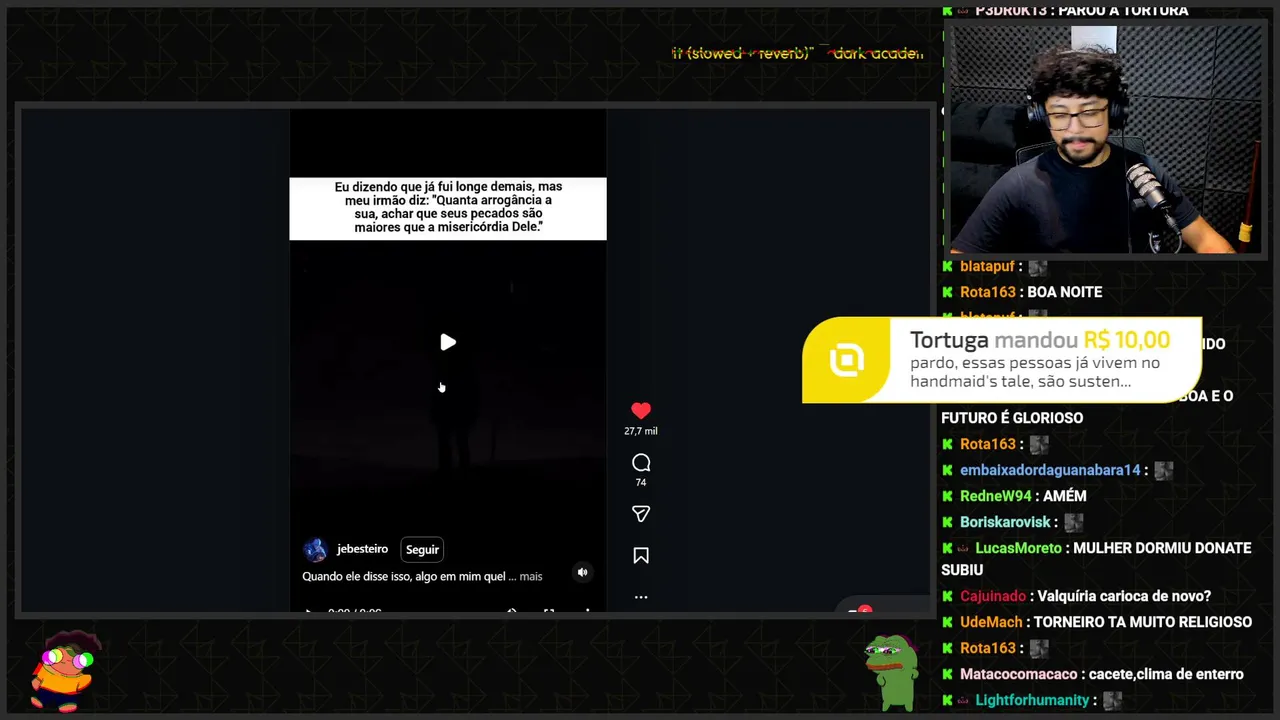Like the reel with heart icon
This screenshot has width=1280, height=720.
(x=641, y=411)
